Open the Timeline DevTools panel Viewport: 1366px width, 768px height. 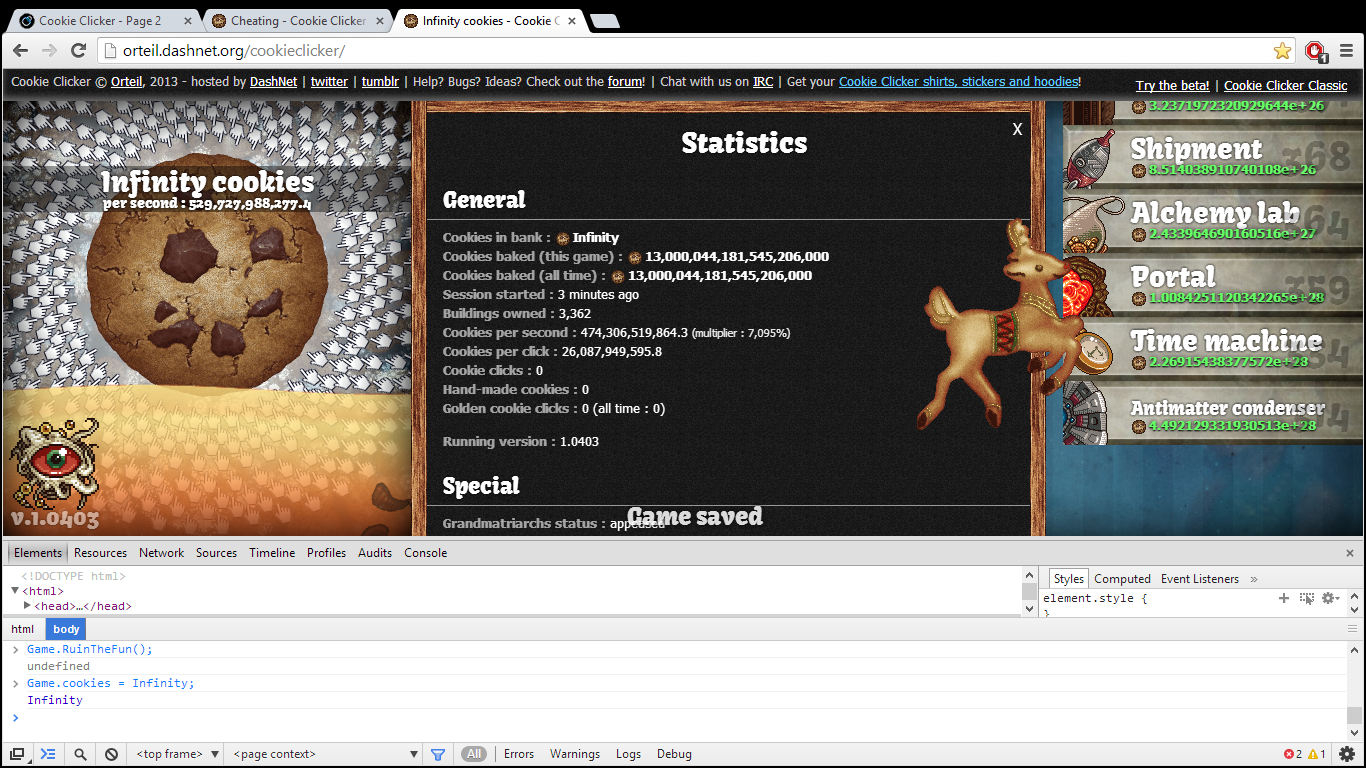click(x=272, y=553)
